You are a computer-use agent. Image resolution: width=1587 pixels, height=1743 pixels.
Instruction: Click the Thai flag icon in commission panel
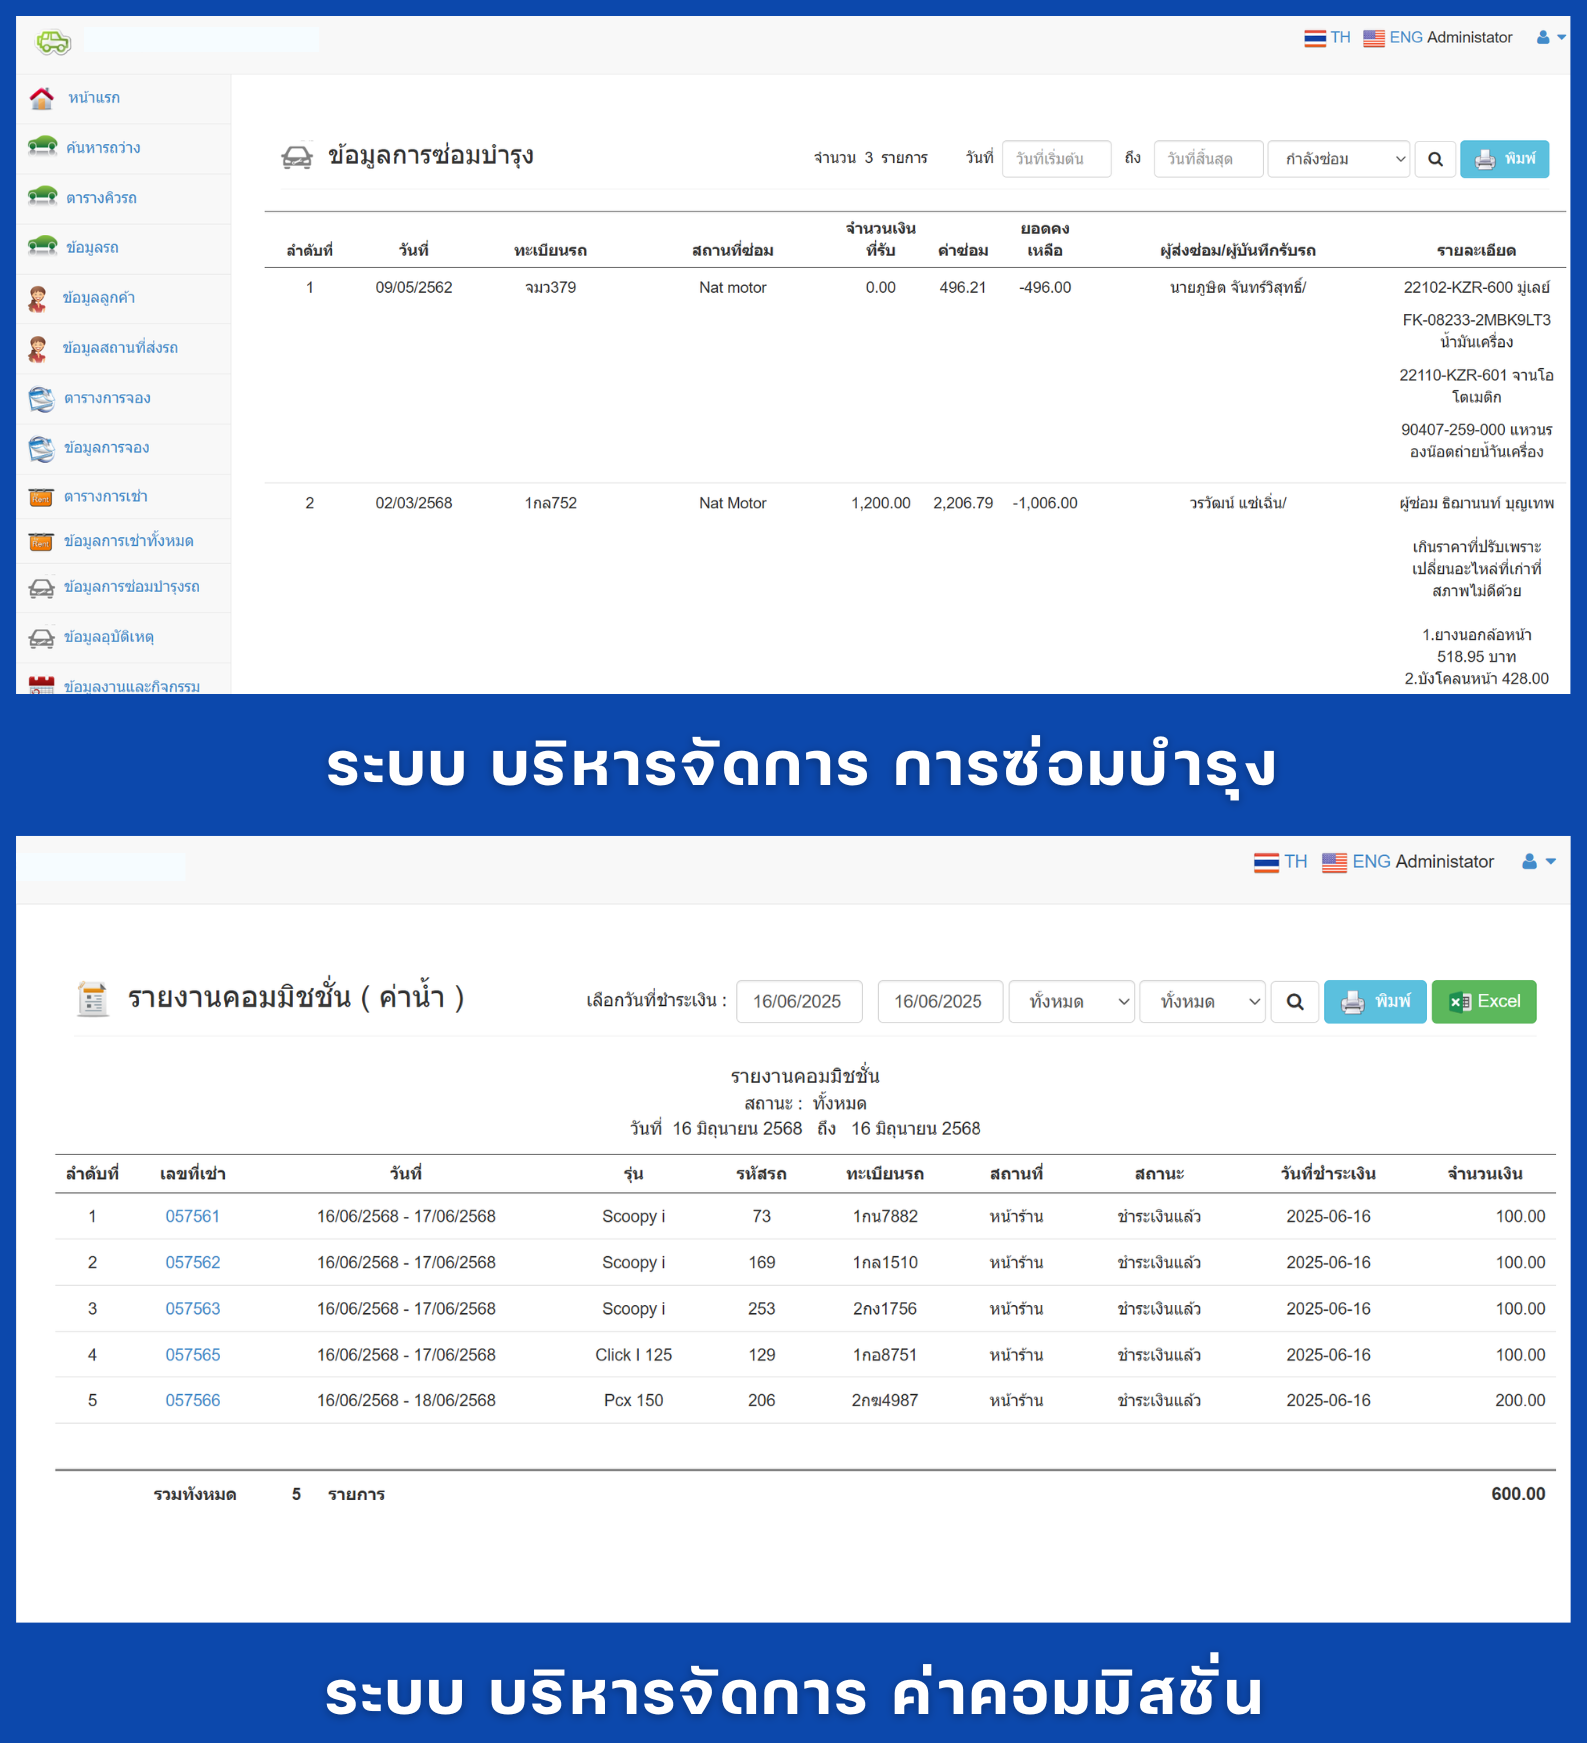pos(1267,862)
